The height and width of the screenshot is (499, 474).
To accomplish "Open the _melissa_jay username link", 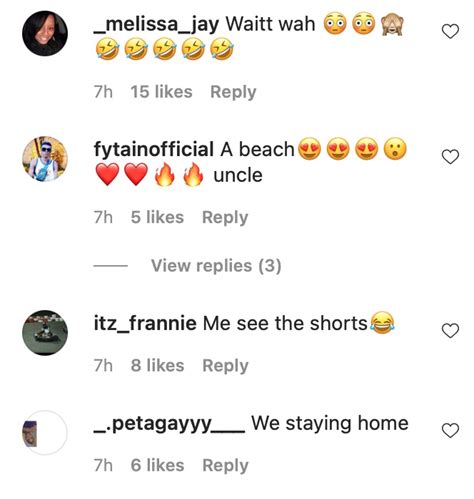I will (156, 25).
